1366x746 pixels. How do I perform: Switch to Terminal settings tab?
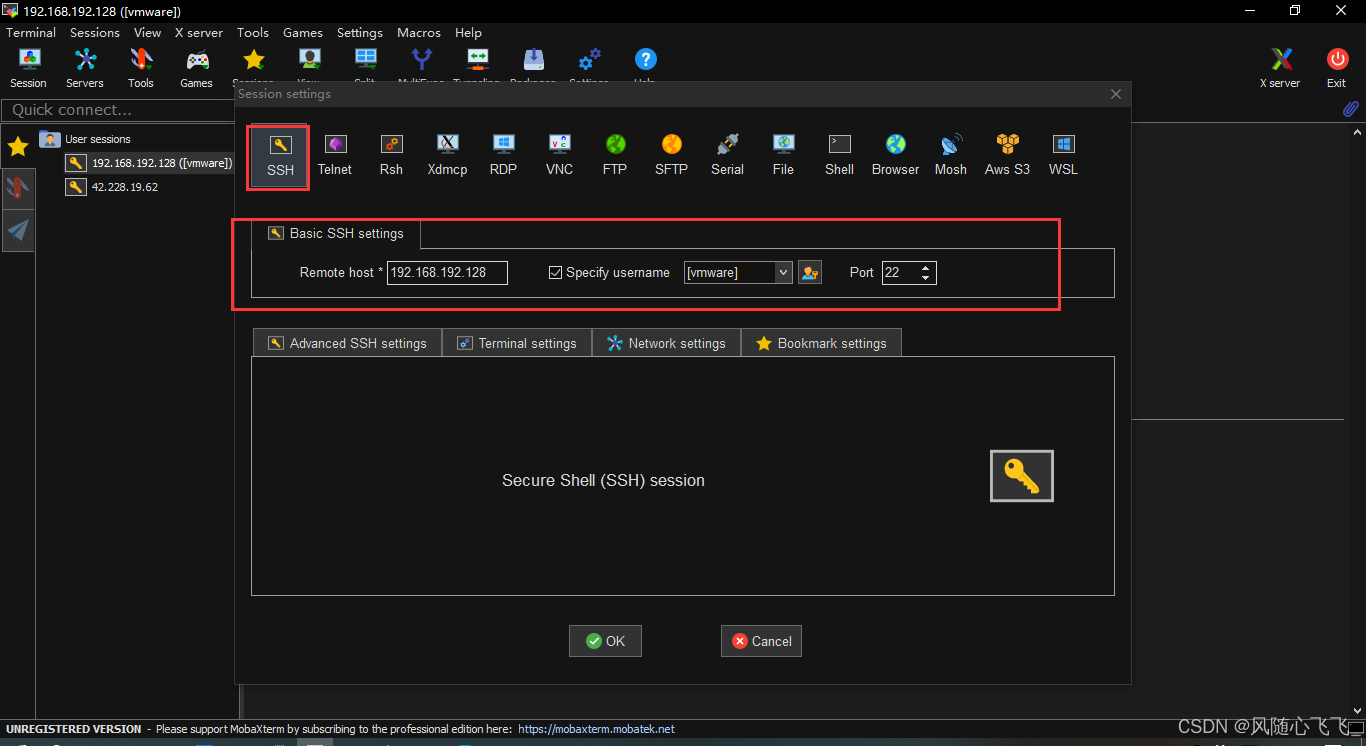517,343
